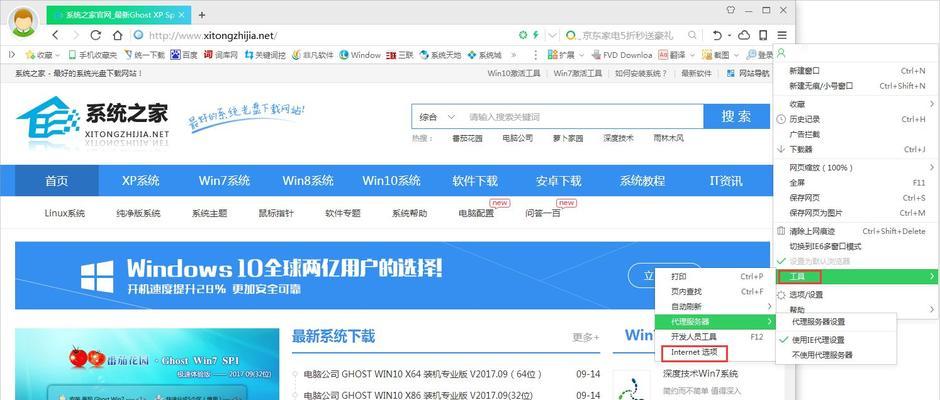Open the 关键词挖 bookmark
The width and height of the screenshot is (940, 400).
coord(265,55)
